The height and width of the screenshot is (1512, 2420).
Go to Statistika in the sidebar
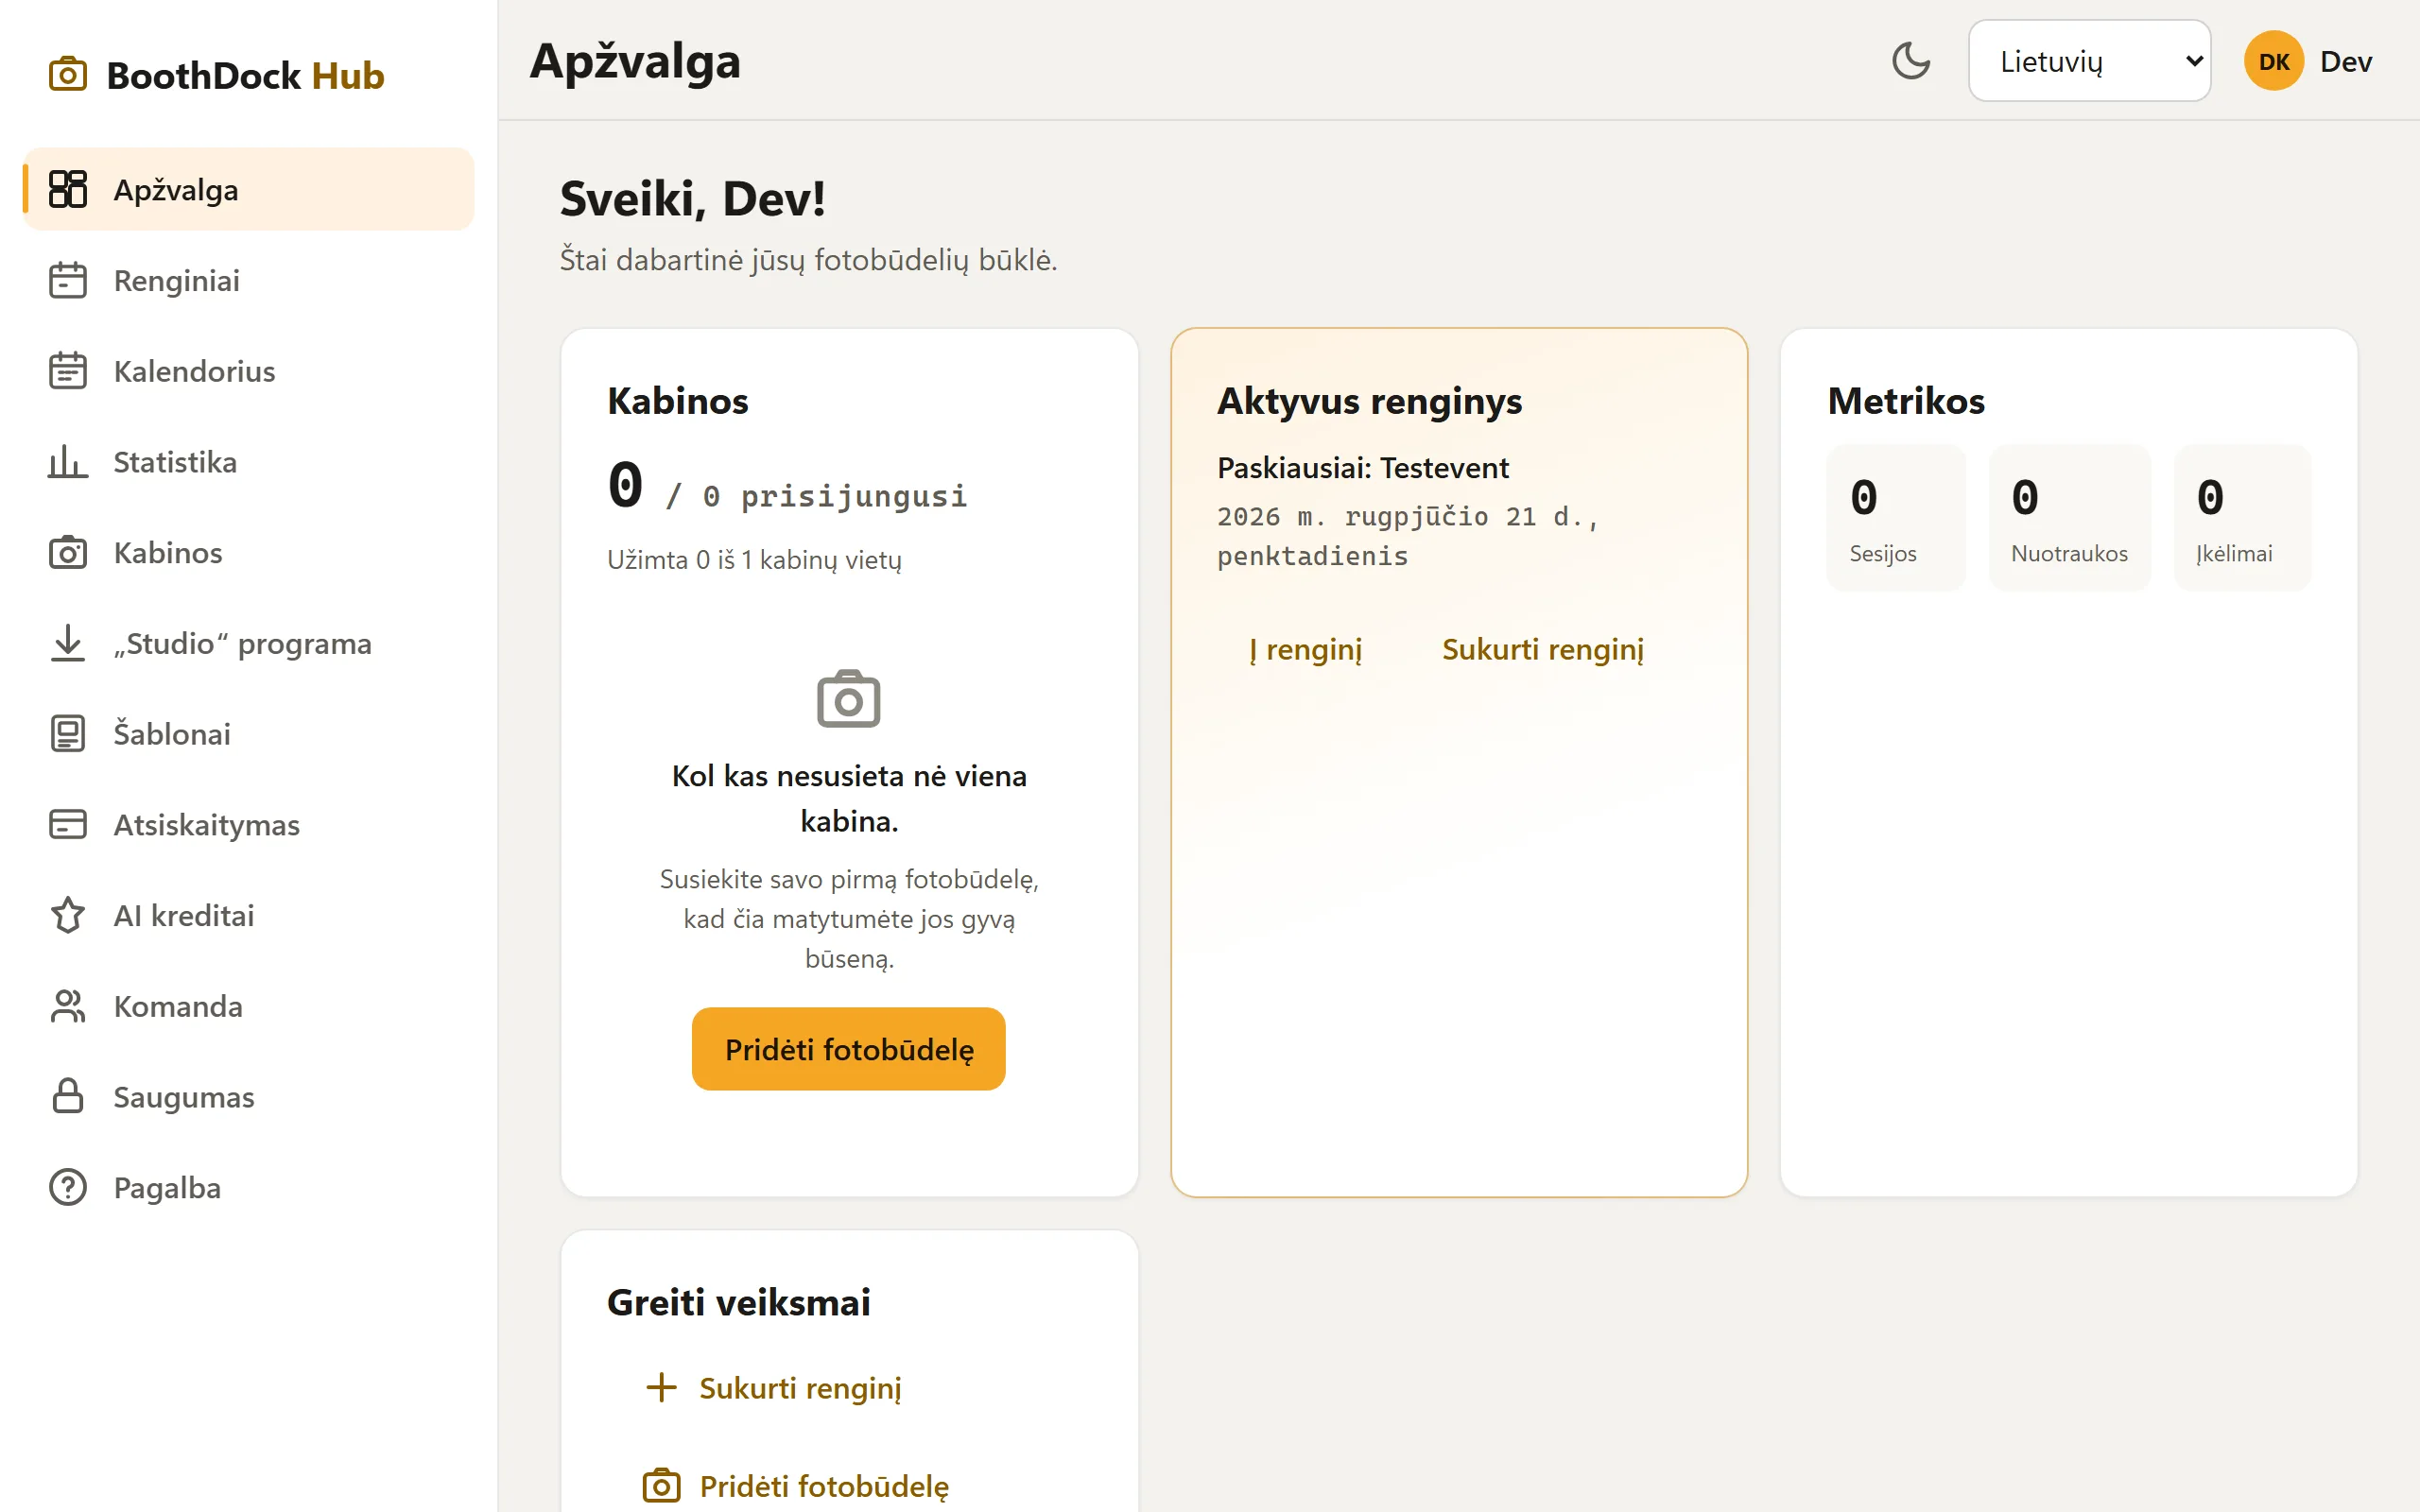point(248,462)
